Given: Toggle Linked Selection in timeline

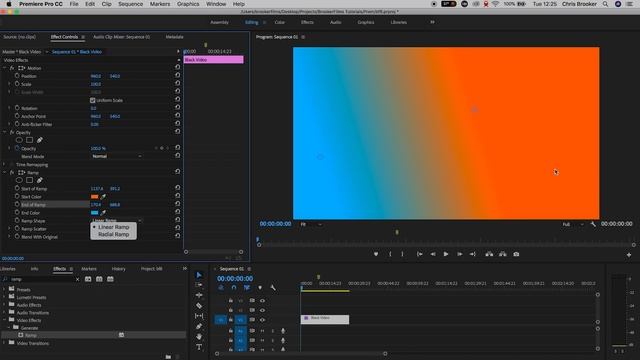Looking at the screenshot, I should [247, 288].
